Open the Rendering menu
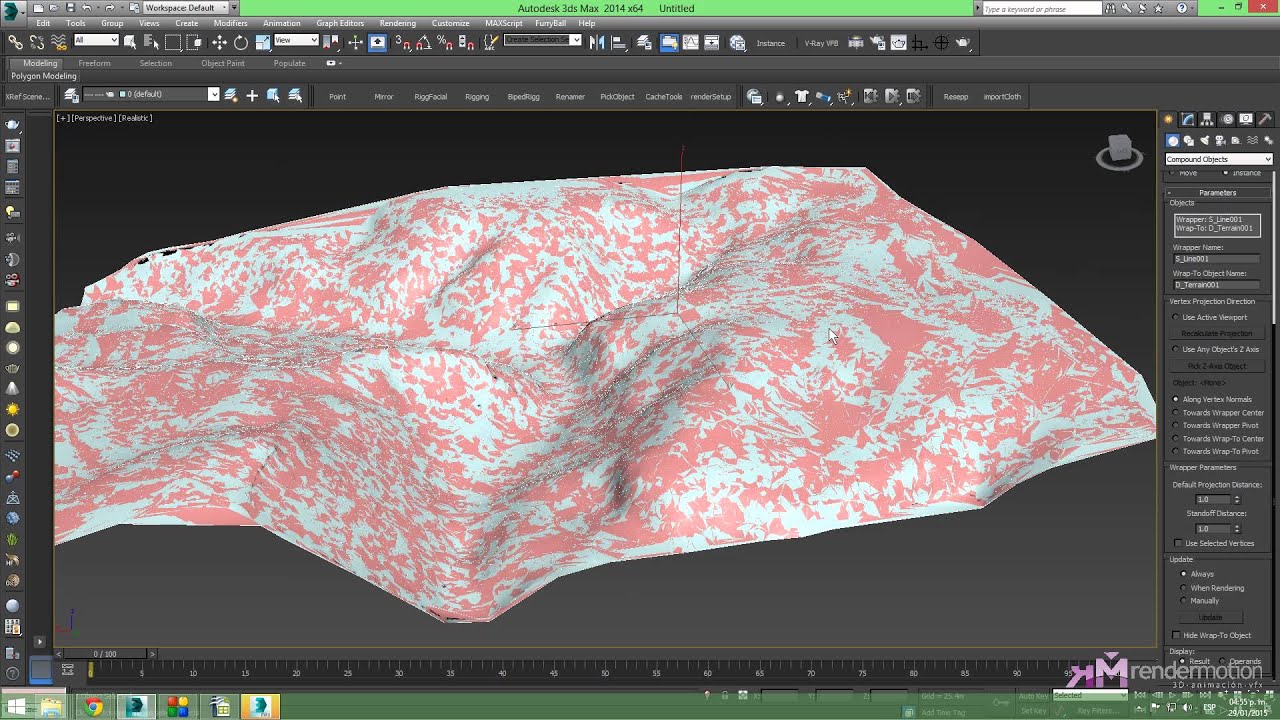Image resolution: width=1280 pixels, height=720 pixels. click(x=397, y=23)
